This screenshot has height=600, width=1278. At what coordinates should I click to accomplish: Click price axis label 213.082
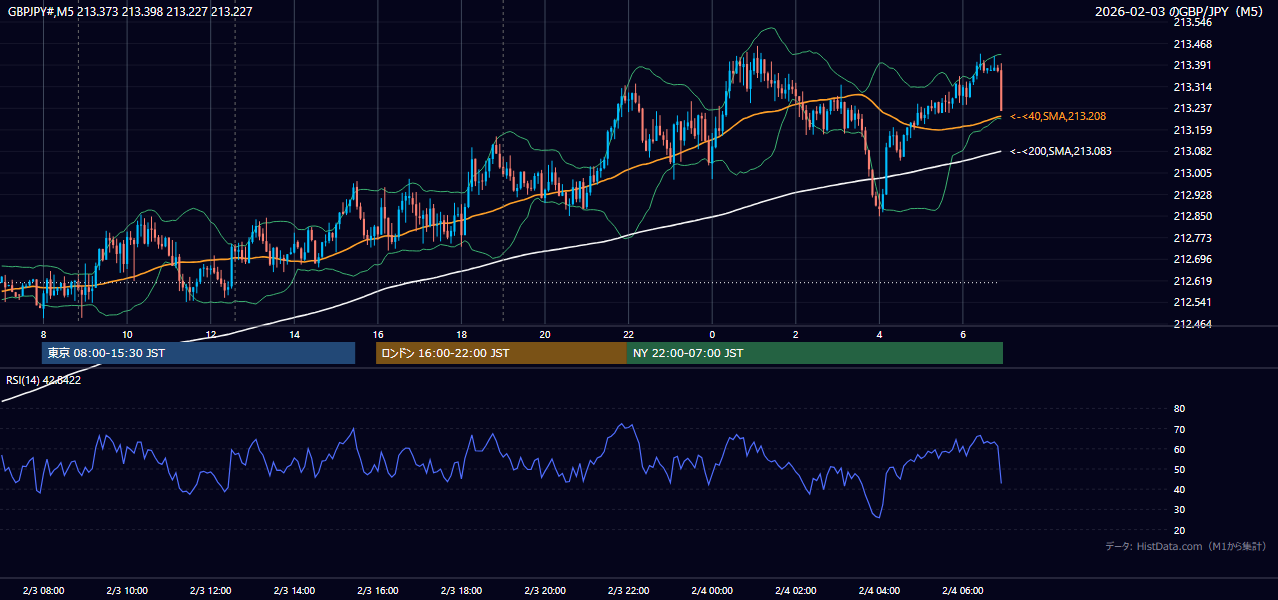[1192, 152]
